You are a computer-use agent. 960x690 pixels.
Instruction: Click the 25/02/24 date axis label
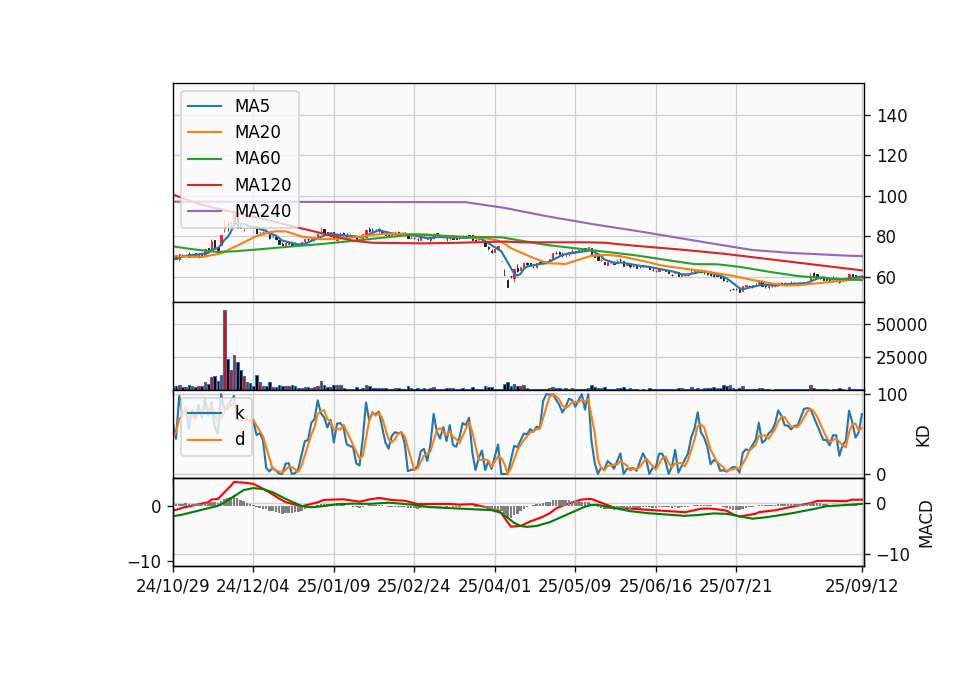click(414, 586)
